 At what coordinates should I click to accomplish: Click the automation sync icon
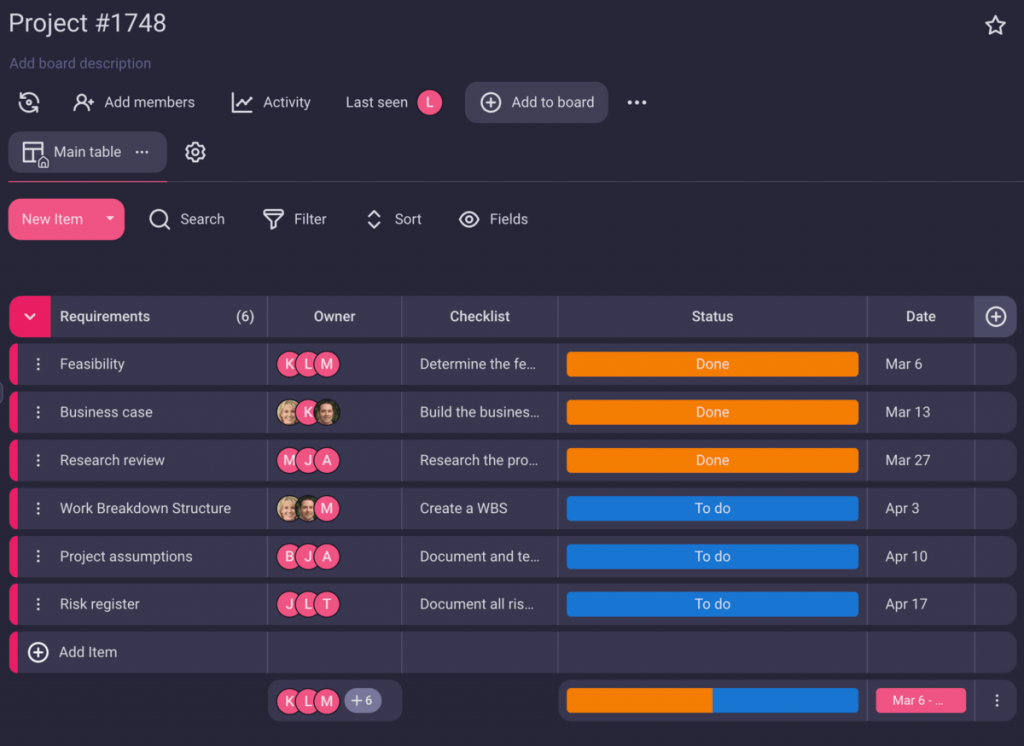pos(29,102)
